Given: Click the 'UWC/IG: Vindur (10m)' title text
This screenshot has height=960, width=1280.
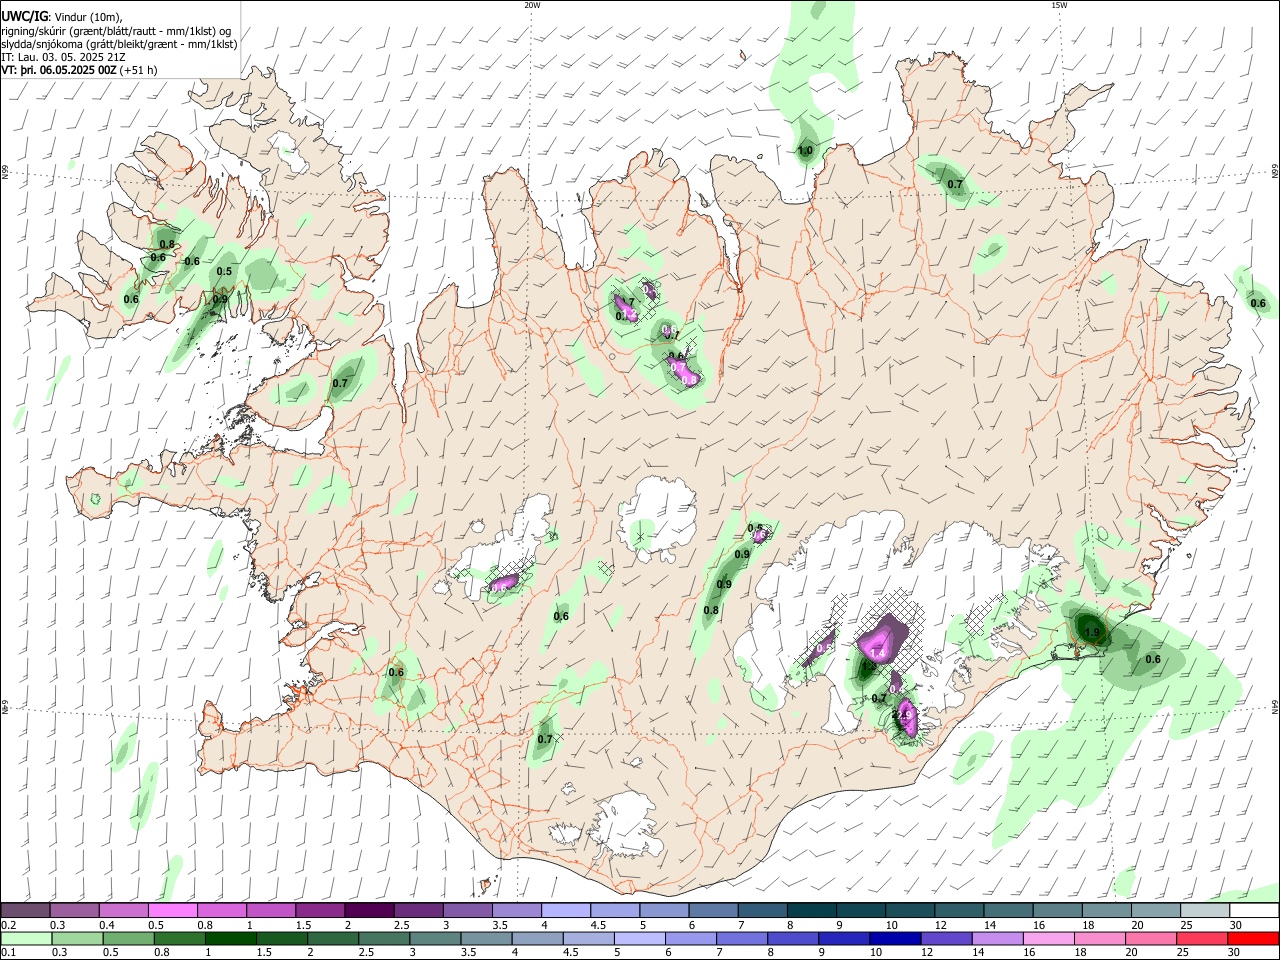Looking at the screenshot, I should [x=62, y=17].
